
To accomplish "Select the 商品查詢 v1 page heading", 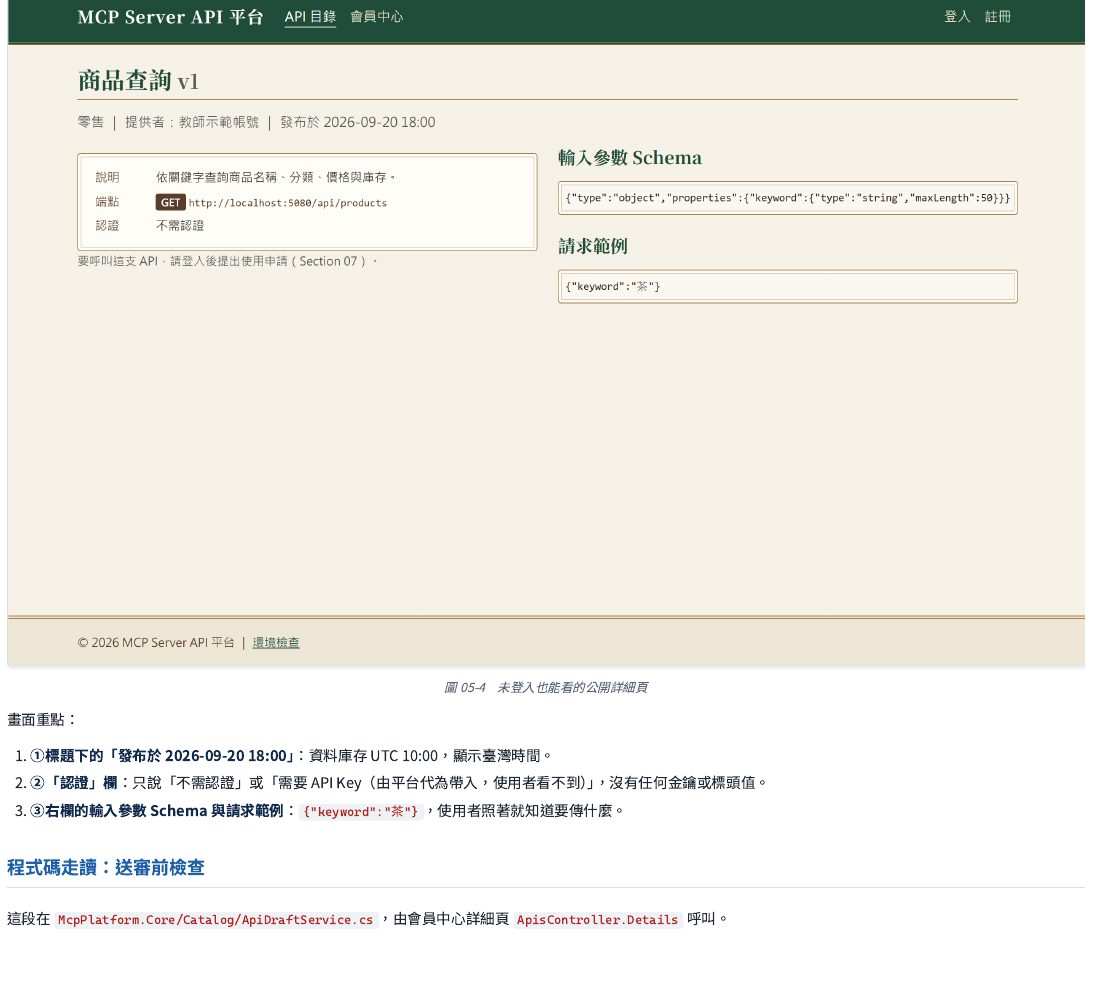I will click(x=138, y=81).
